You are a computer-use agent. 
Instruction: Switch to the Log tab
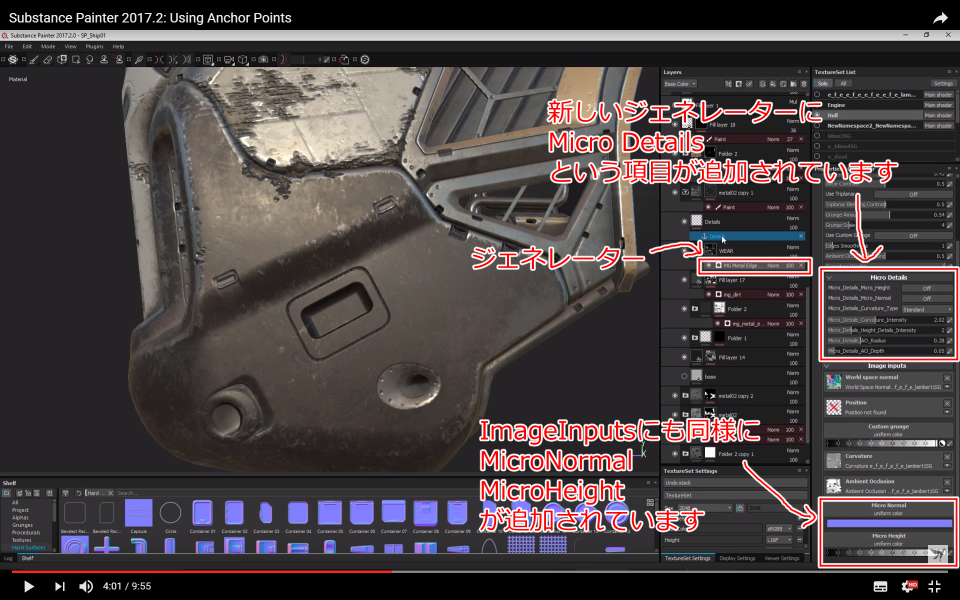pos(8,558)
